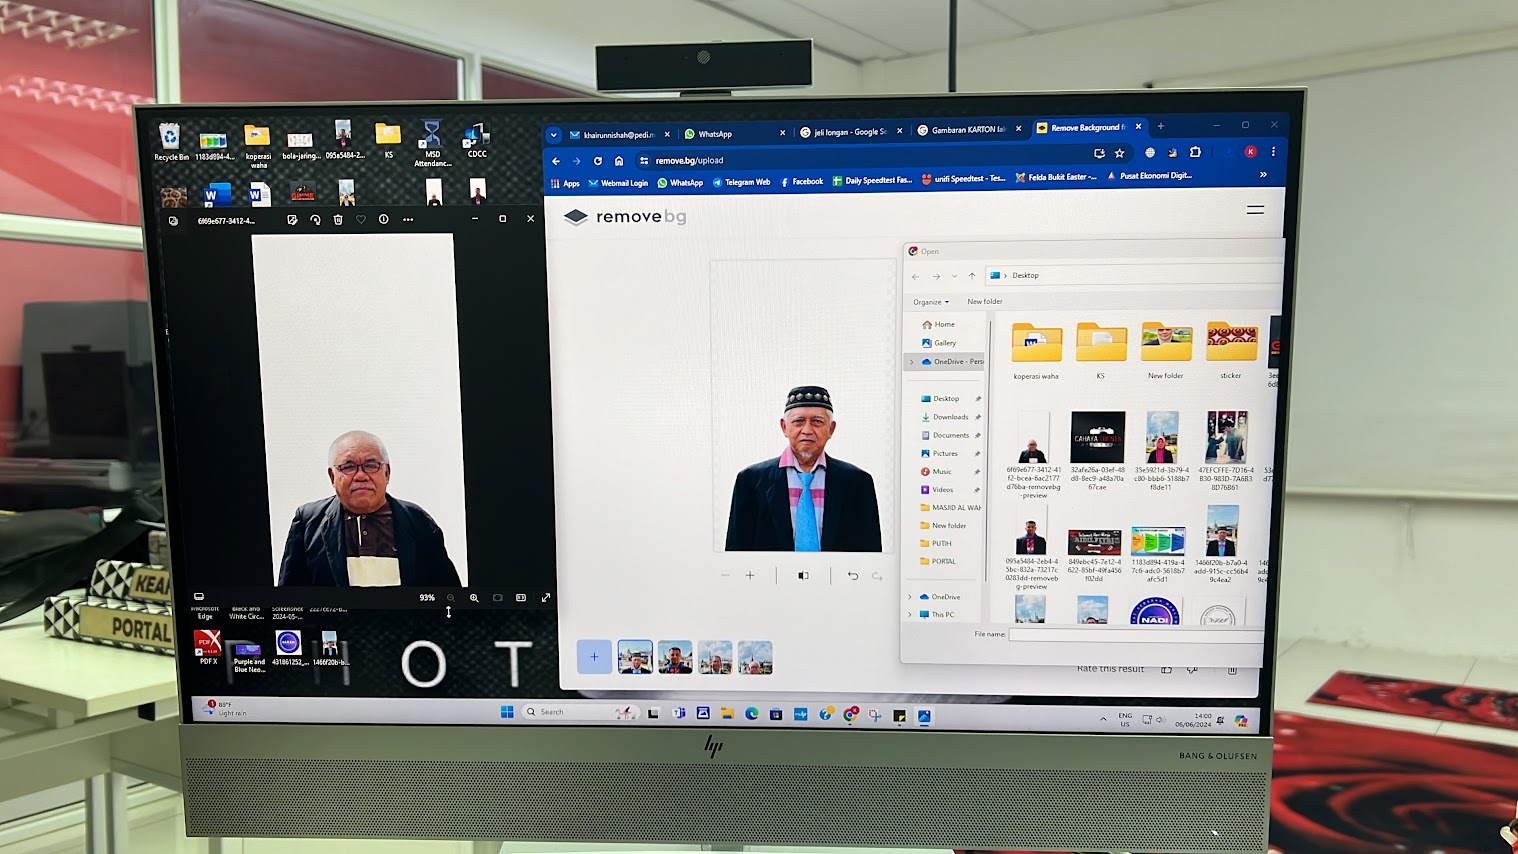Zoom out in the Photos viewer

(450, 598)
